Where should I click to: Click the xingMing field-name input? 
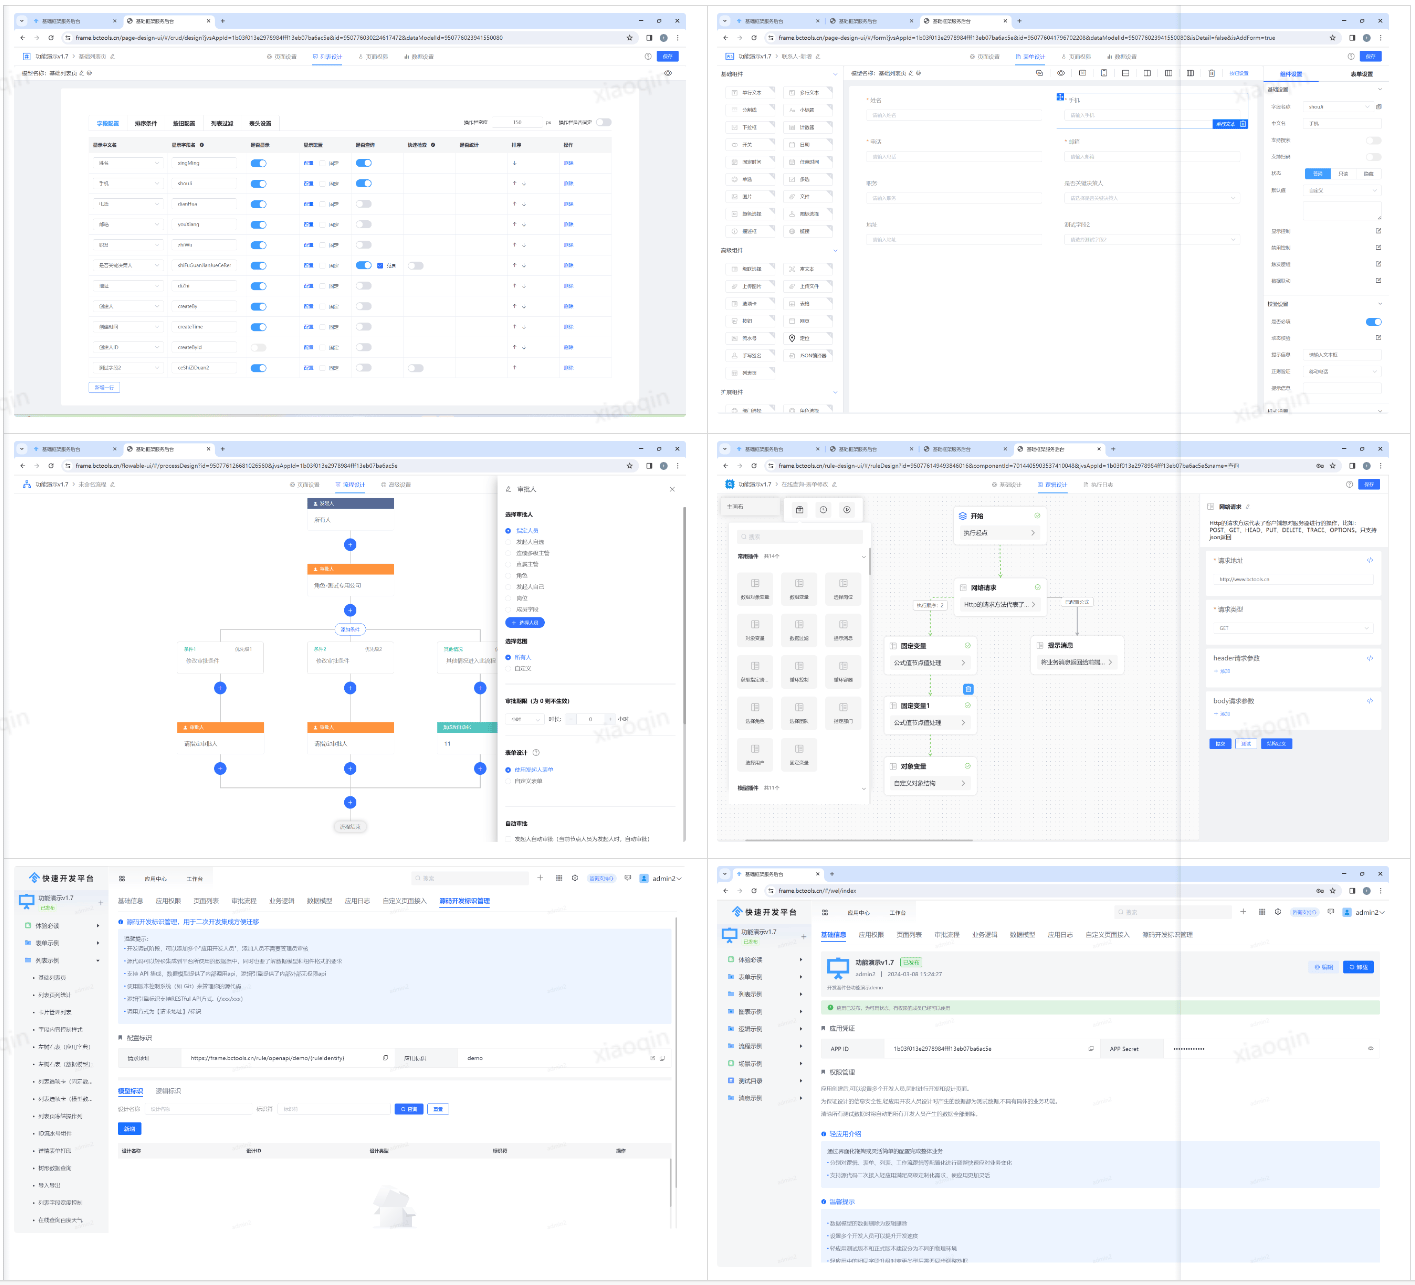click(204, 163)
